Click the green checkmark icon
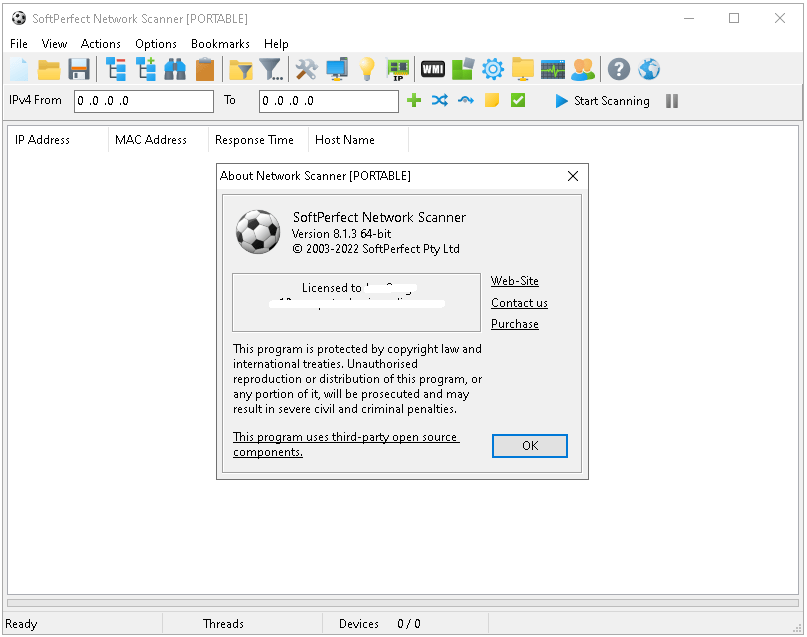 pyautogui.click(x=518, y=100)
